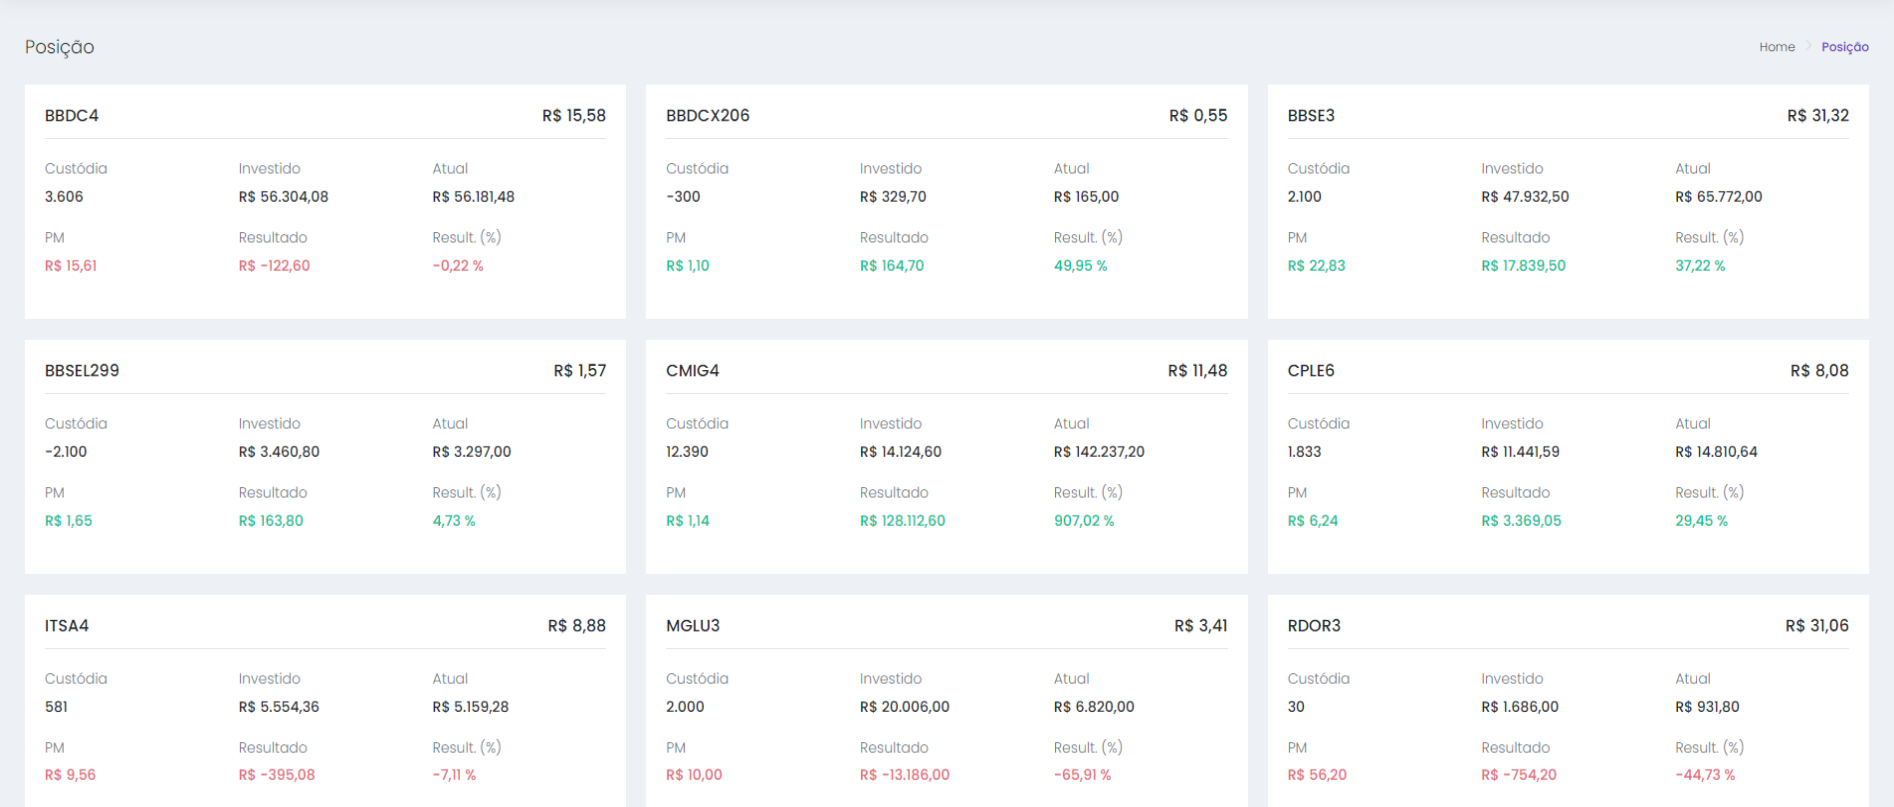This screenshot has width=1894, height=807.
Task: Click BBSEL299 custody quantity -2.100
Action: click(x=66, y=452)
